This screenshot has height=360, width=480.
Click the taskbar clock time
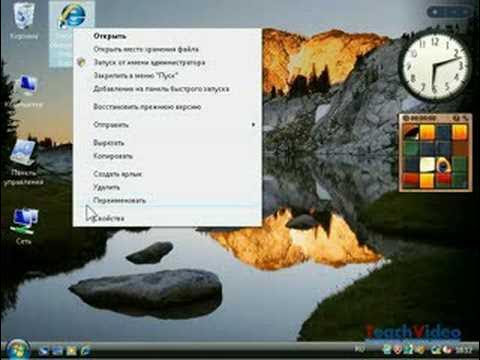click(464, 350)
